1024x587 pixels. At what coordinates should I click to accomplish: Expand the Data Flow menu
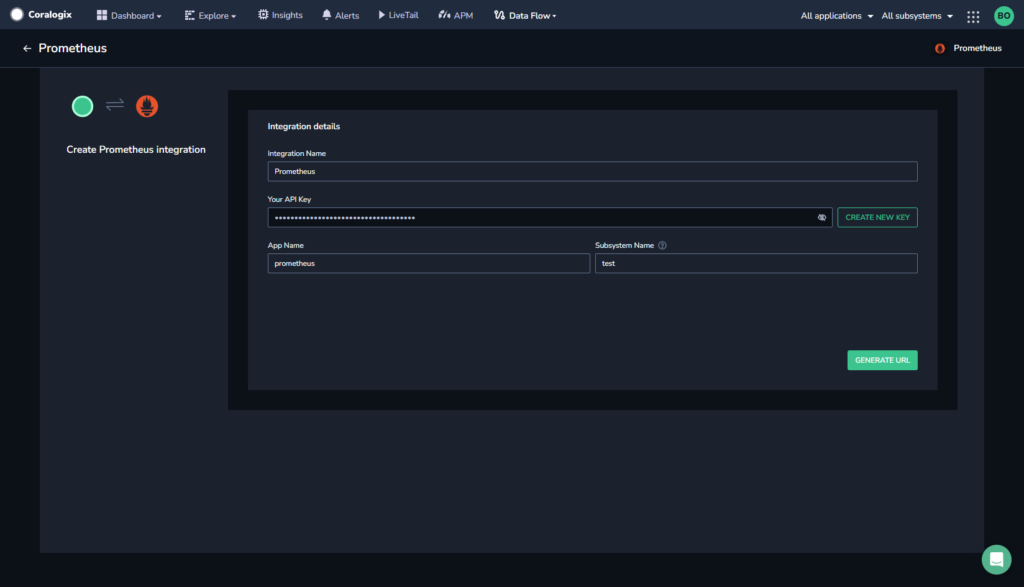(525, 15)
